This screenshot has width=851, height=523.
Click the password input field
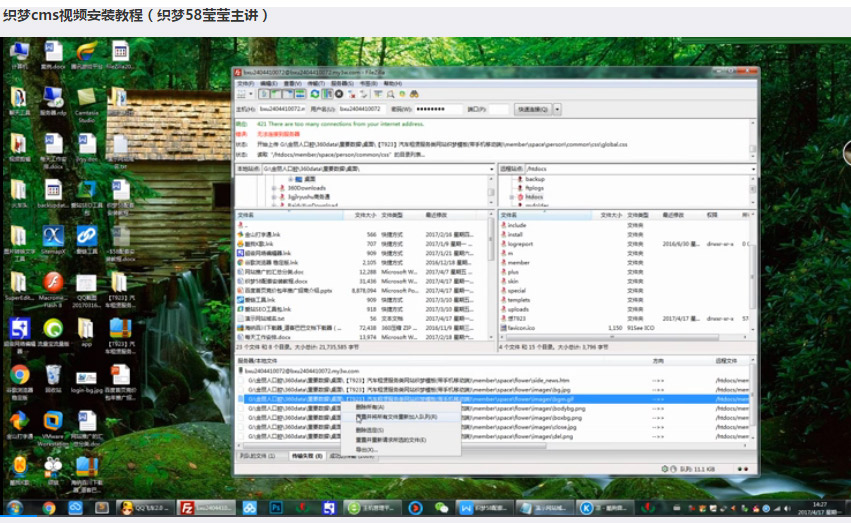pos(438,109)
